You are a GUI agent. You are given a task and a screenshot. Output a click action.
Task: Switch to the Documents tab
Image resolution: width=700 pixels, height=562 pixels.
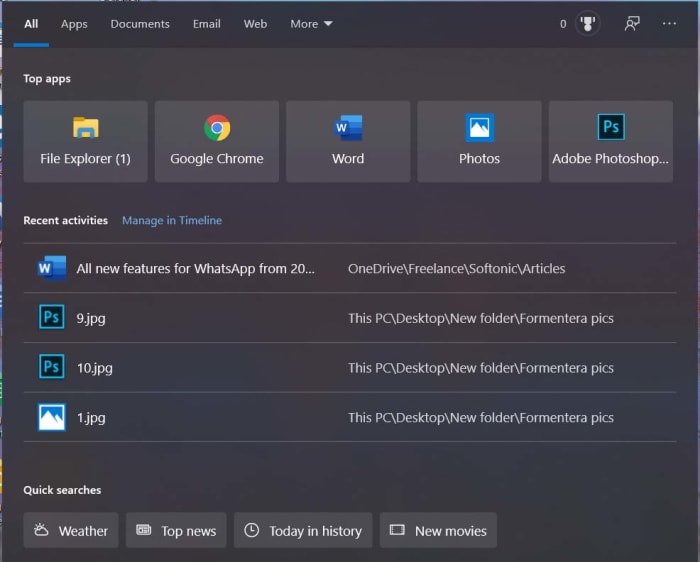click(140, 24)
